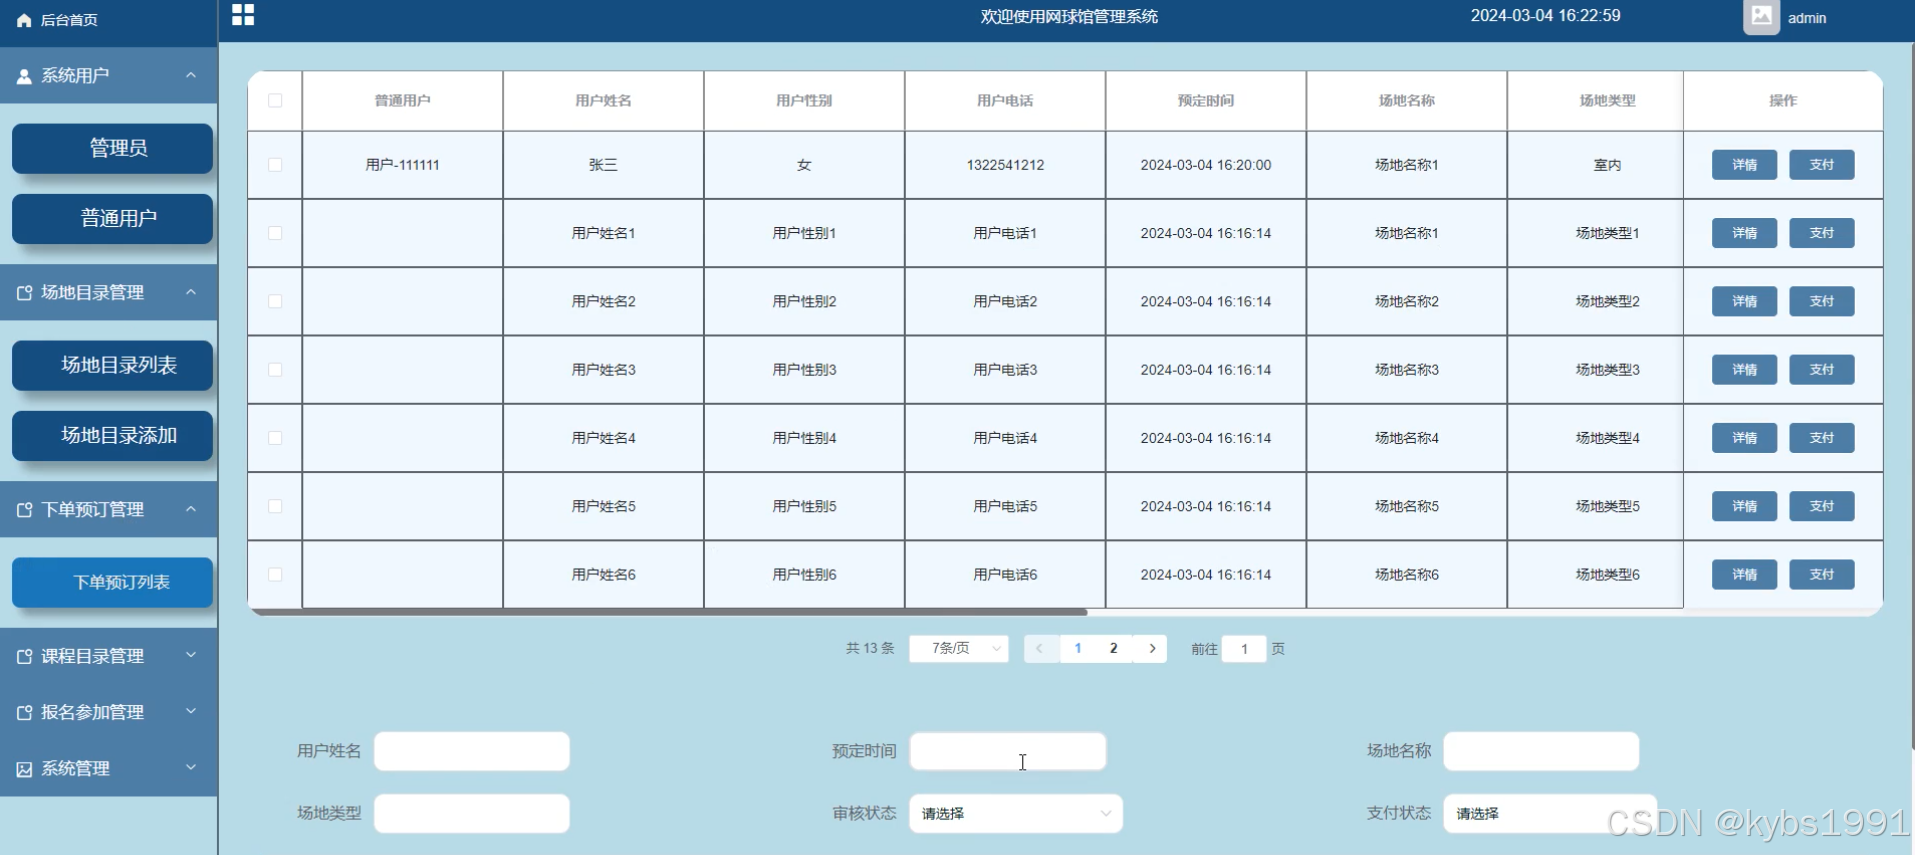The width and height of the screenshot is (1915, 855).
Task: Click 详情 for 用户姓名3 row
Action: tap(1744, 370)
